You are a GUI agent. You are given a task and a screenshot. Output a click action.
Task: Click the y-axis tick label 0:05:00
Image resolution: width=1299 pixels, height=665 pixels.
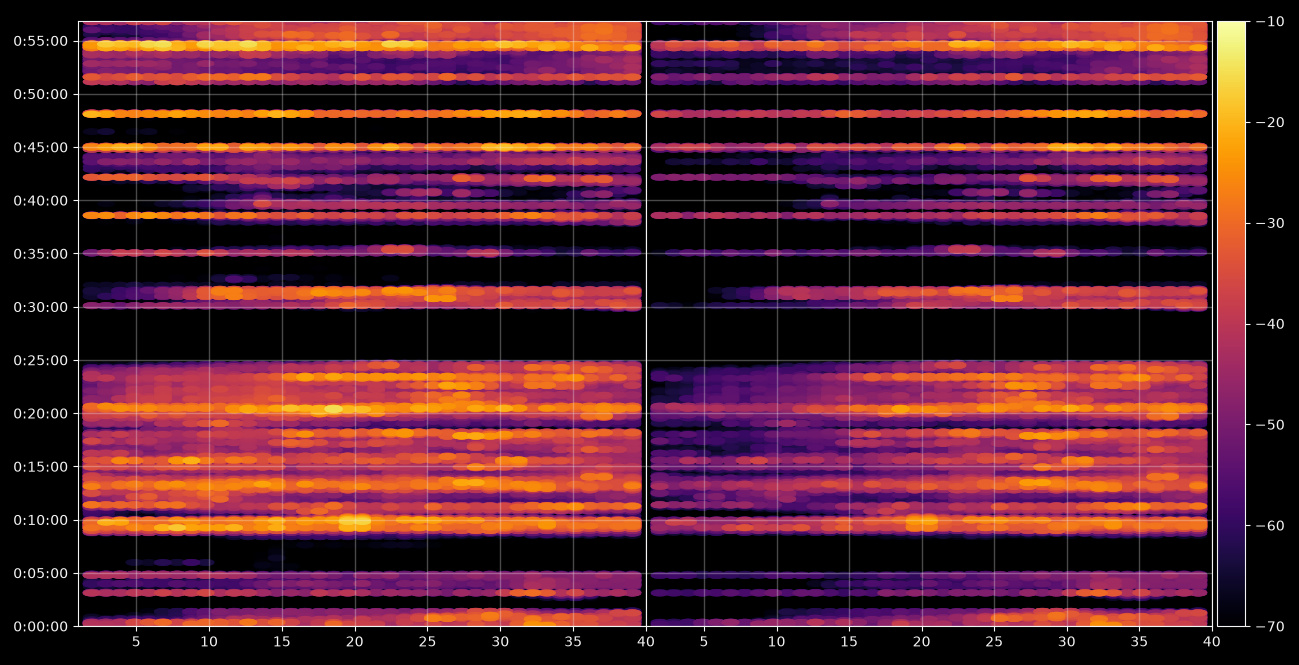(x=40, y=574)
